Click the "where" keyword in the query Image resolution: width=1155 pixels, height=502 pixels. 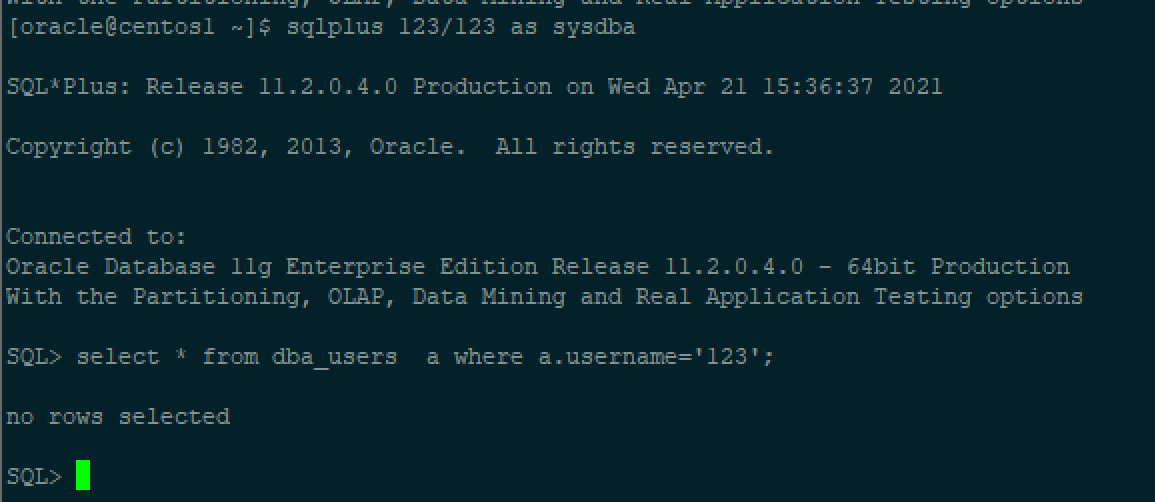tap(488, 357)
